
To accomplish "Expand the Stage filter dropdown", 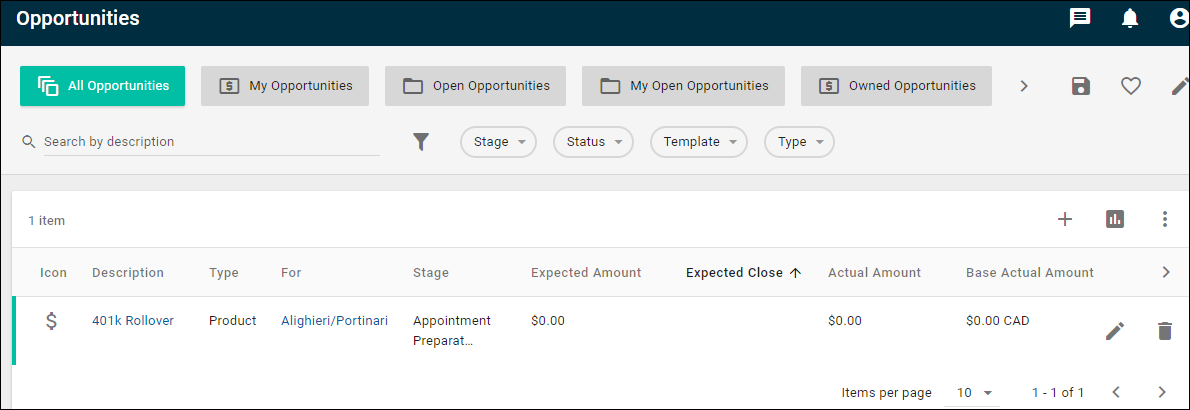I will point(499,142).
